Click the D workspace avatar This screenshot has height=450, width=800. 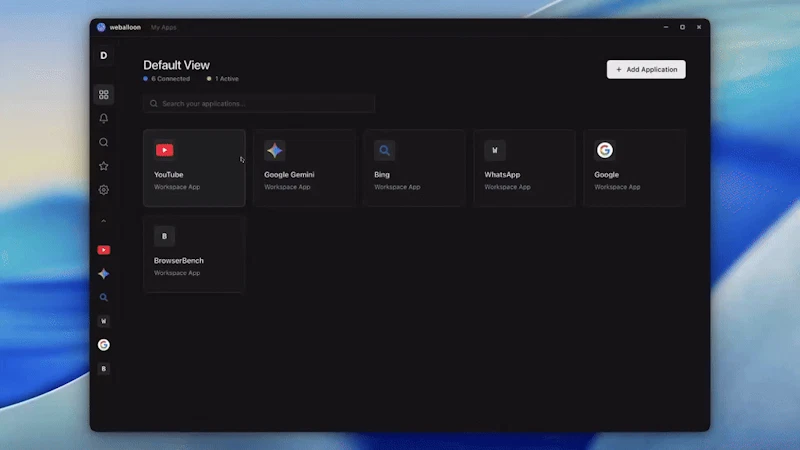(104, 55)
